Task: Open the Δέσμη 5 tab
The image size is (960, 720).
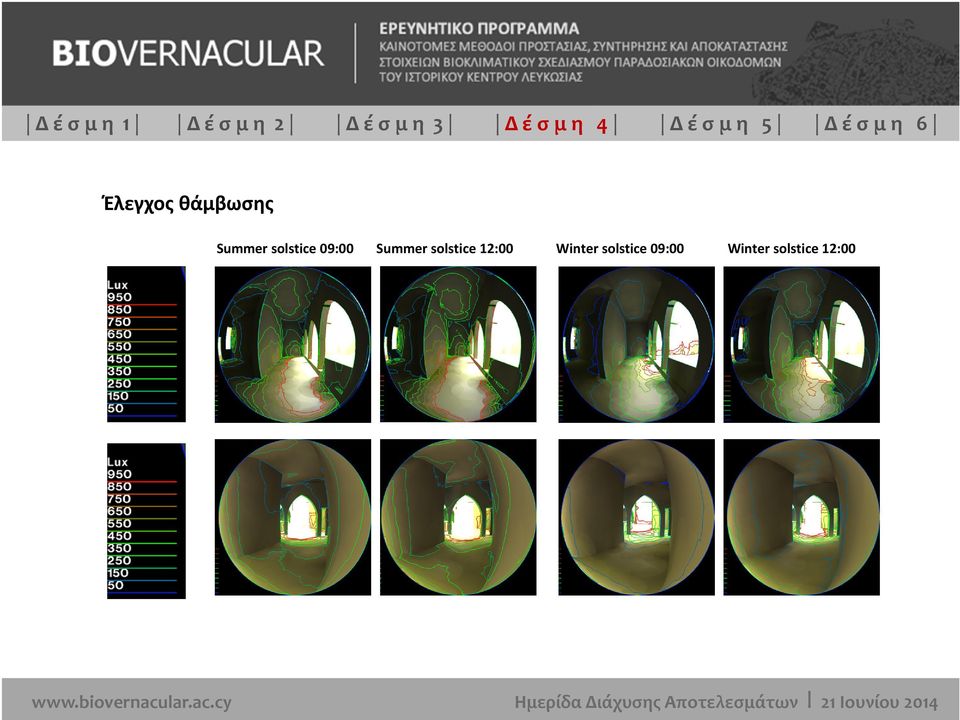Action: [721, 124]
